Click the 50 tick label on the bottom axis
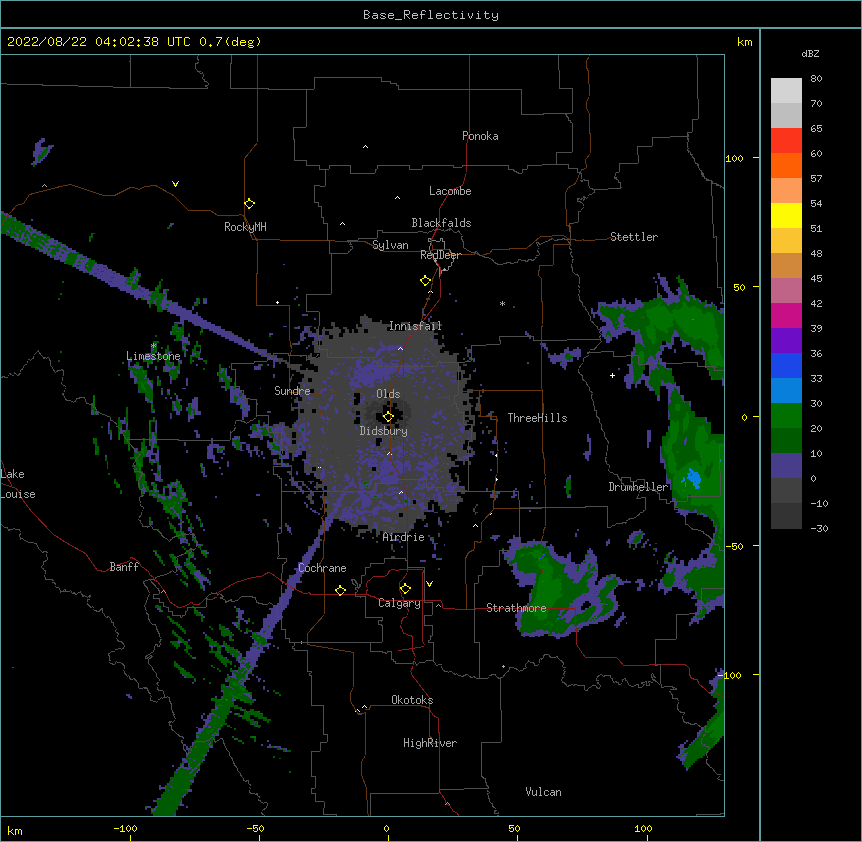Viewport: 862px width, 842px height. (513, 828)
